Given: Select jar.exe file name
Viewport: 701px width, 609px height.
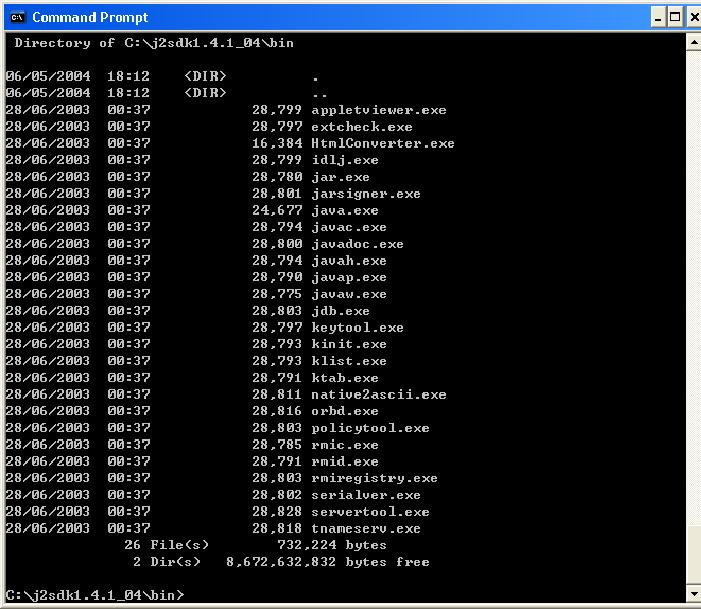Looking at the screenshot, I should [341, 177].
